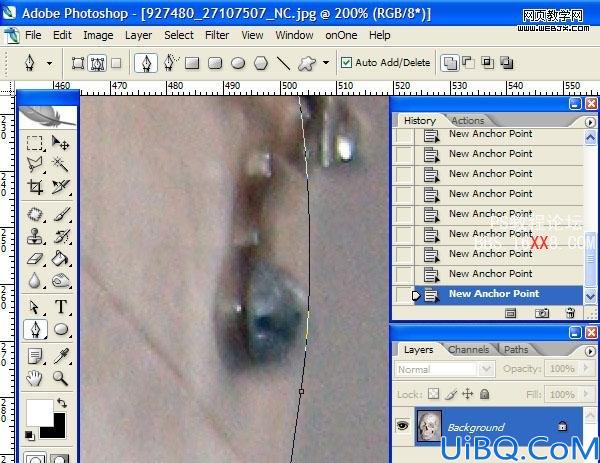Enable Exclude overlapping path areas mode
600x463 pixels.
pos(506,62)
